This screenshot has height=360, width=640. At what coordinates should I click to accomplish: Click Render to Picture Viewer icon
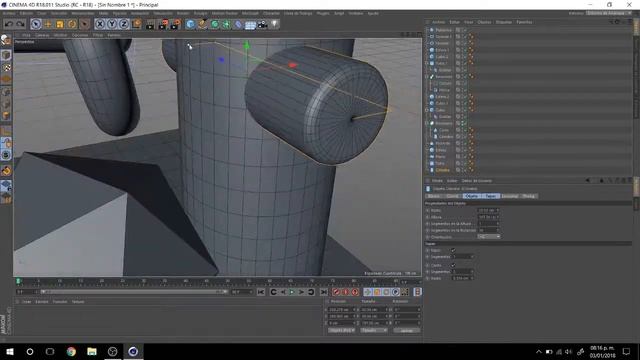(163, 24)
